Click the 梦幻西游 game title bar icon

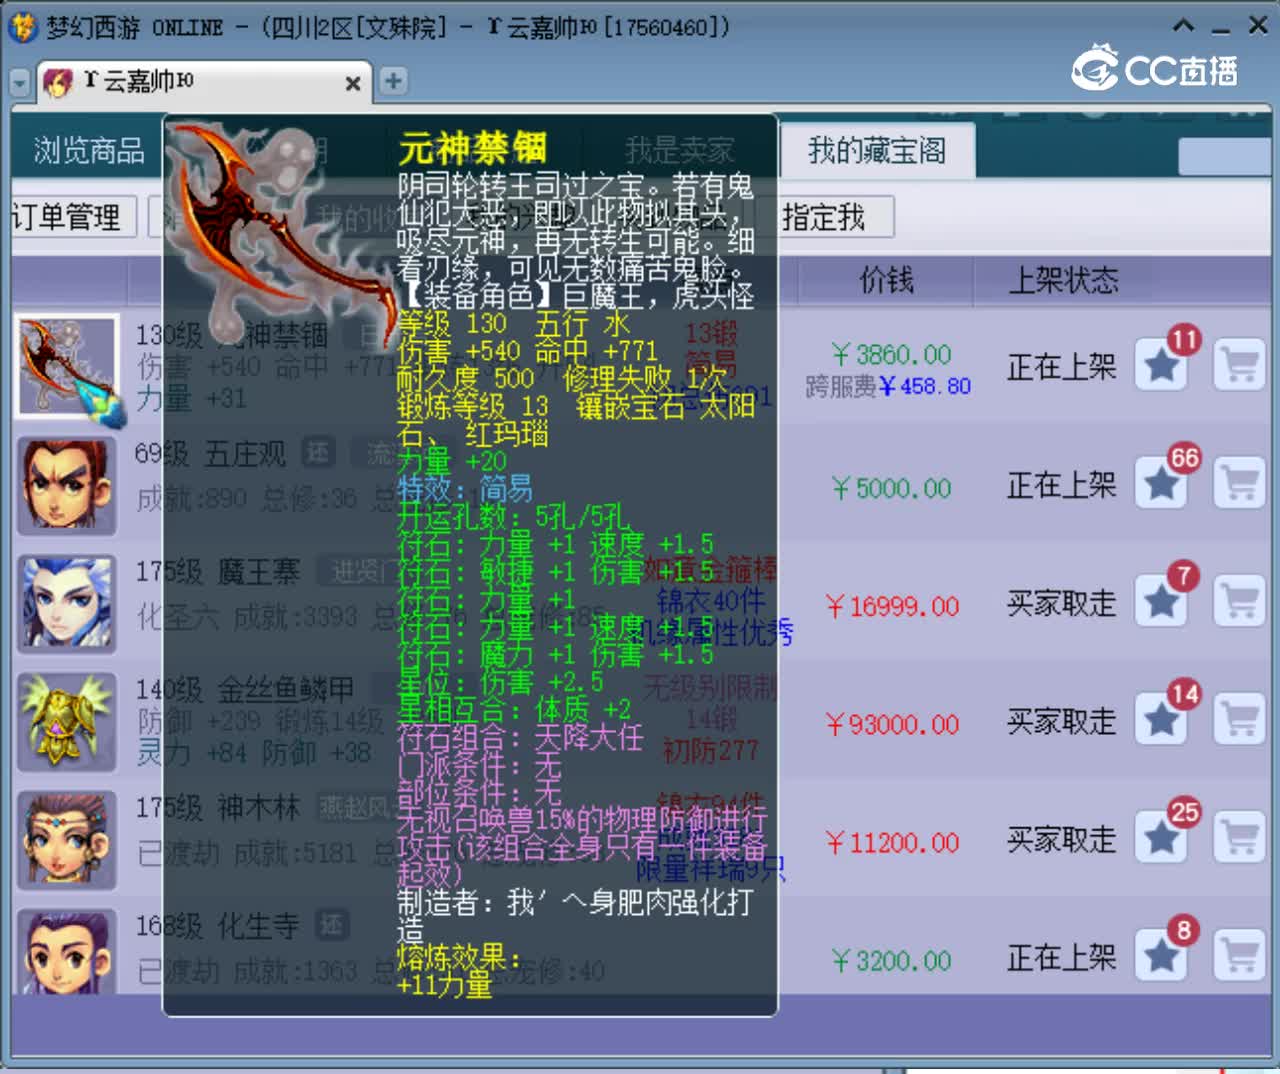(x=22, y=27)
